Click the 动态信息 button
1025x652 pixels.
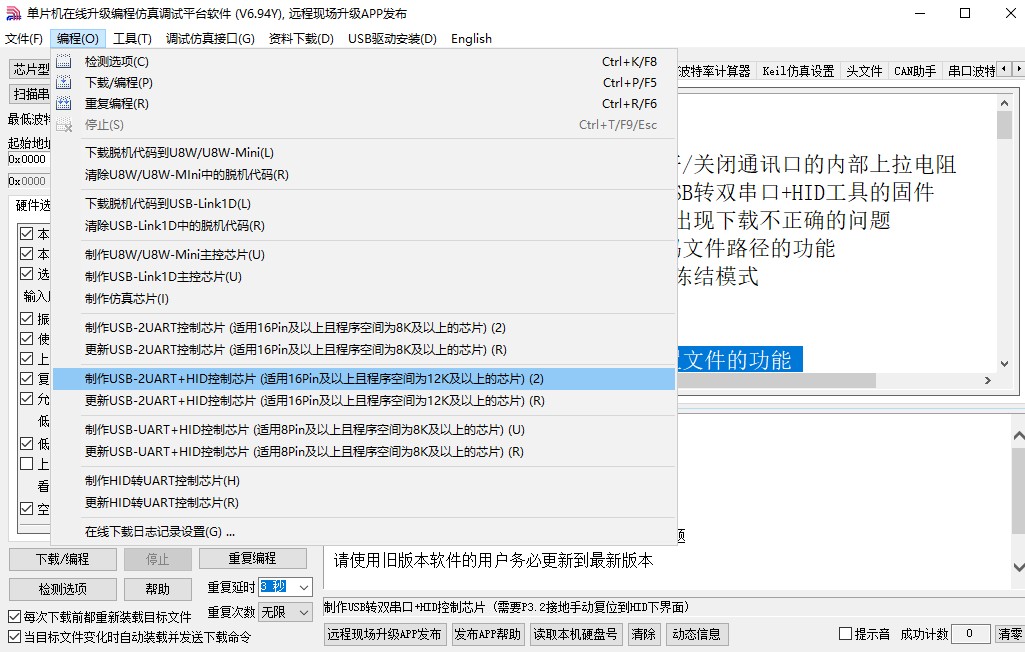tap(696, 634)
